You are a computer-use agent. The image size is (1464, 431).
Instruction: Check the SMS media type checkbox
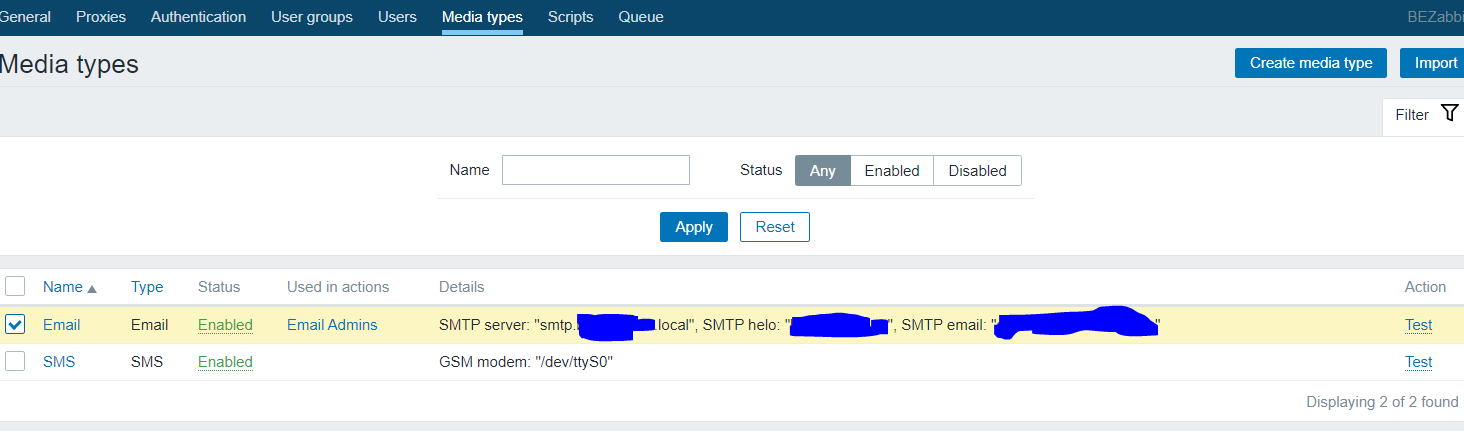pyautogui.click(x=15, y=362)
